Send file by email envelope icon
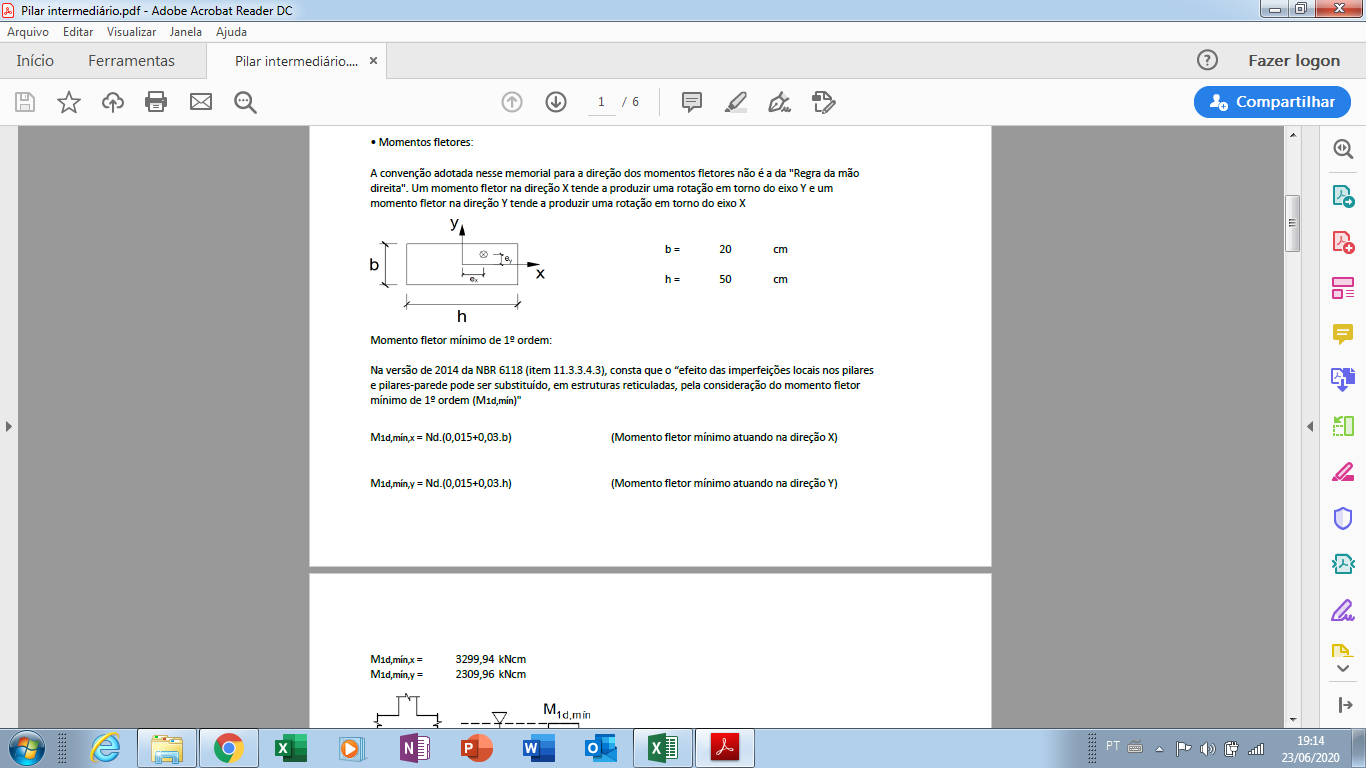The width and height of the screenshot is (1366, 768). pos(201,102)
